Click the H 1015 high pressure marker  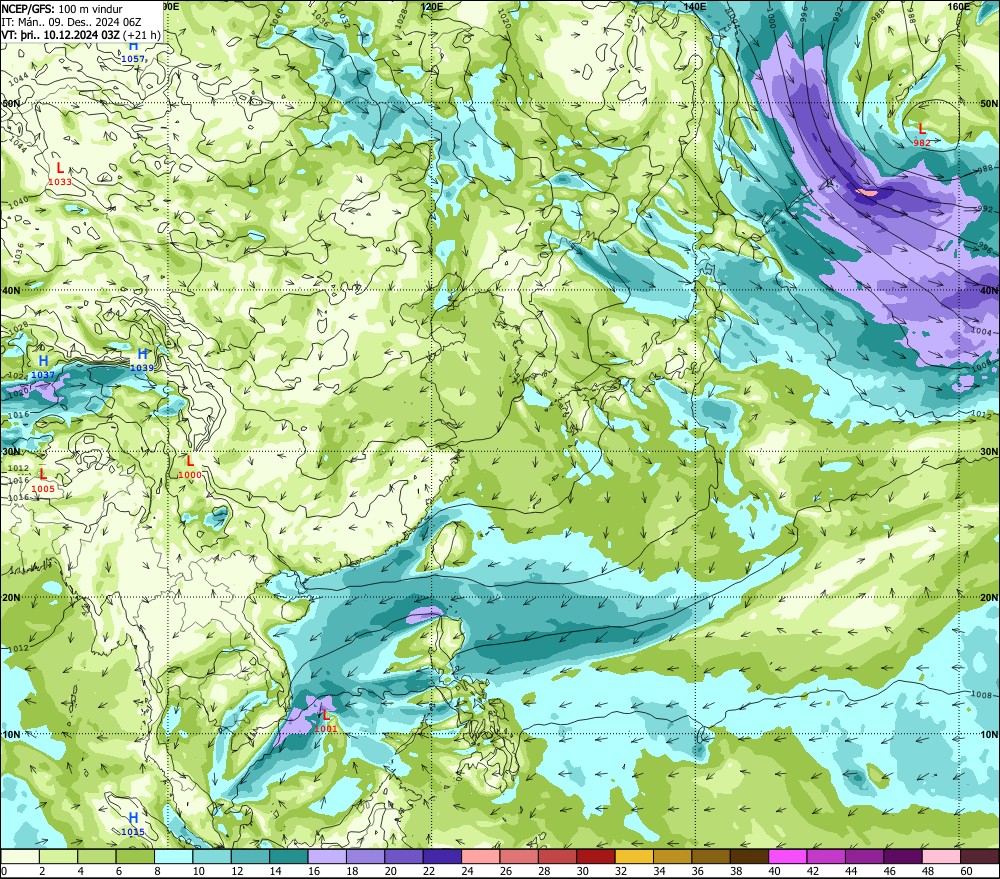point(133,824)
